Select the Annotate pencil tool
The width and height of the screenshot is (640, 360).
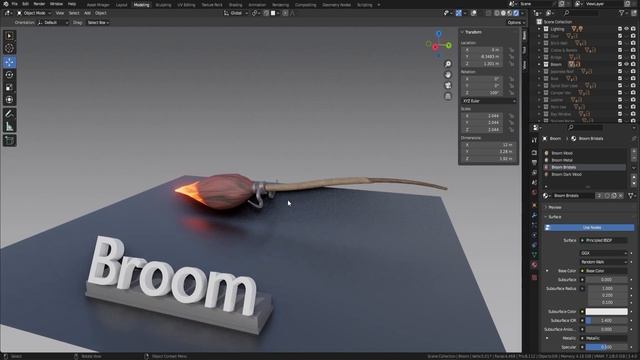click(9, 114)
